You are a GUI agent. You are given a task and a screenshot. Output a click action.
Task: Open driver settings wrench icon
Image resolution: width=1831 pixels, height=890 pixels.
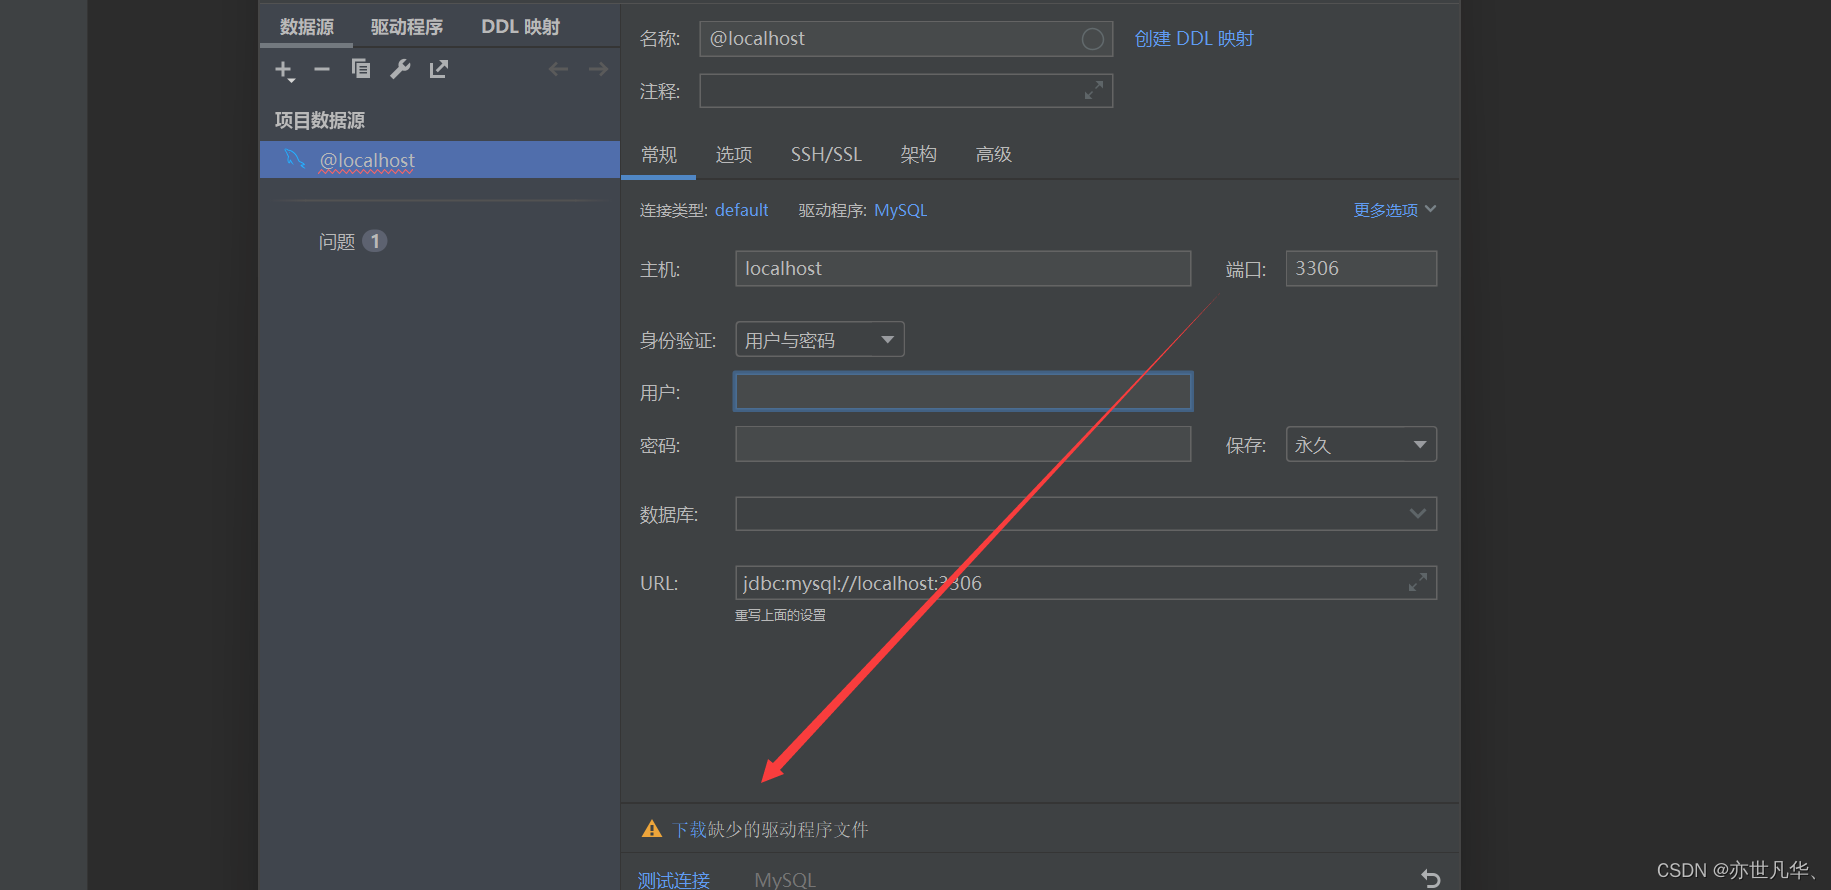tap(400, 69)
